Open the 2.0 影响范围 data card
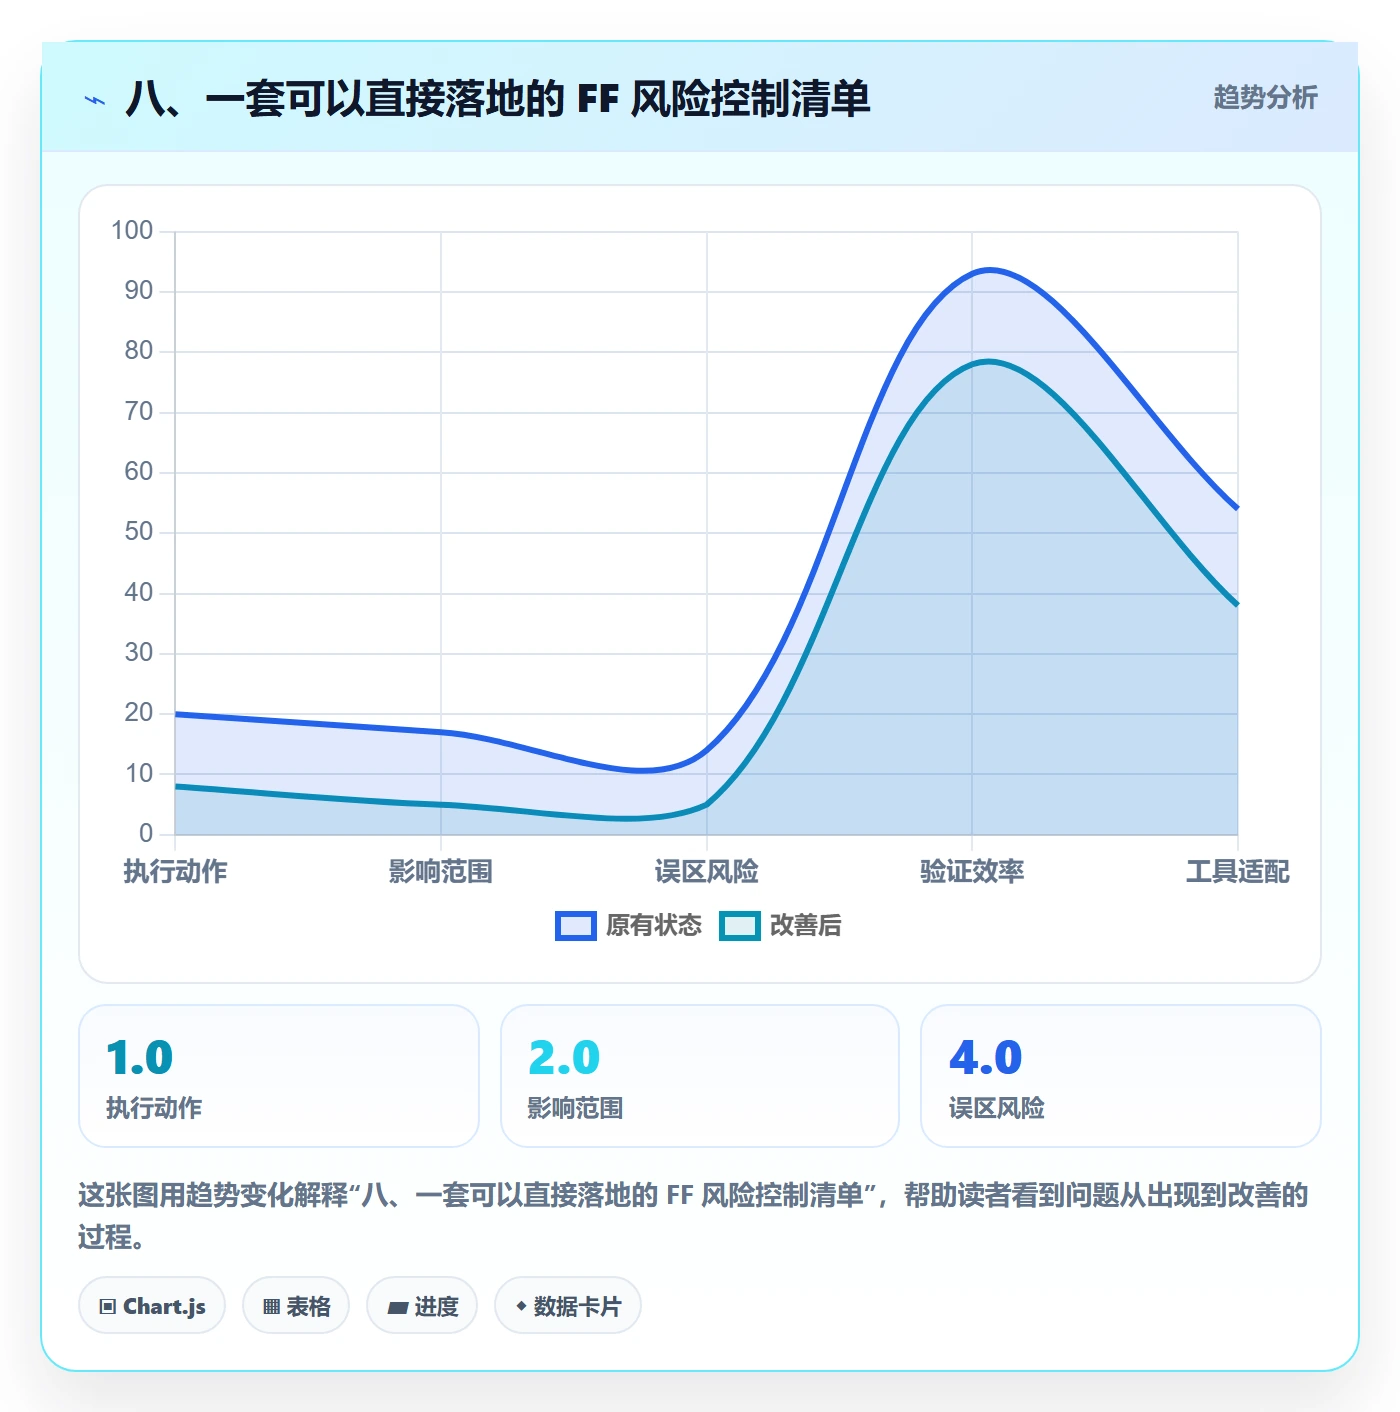This screenshot has width=1400, height=1412. 700,1076
